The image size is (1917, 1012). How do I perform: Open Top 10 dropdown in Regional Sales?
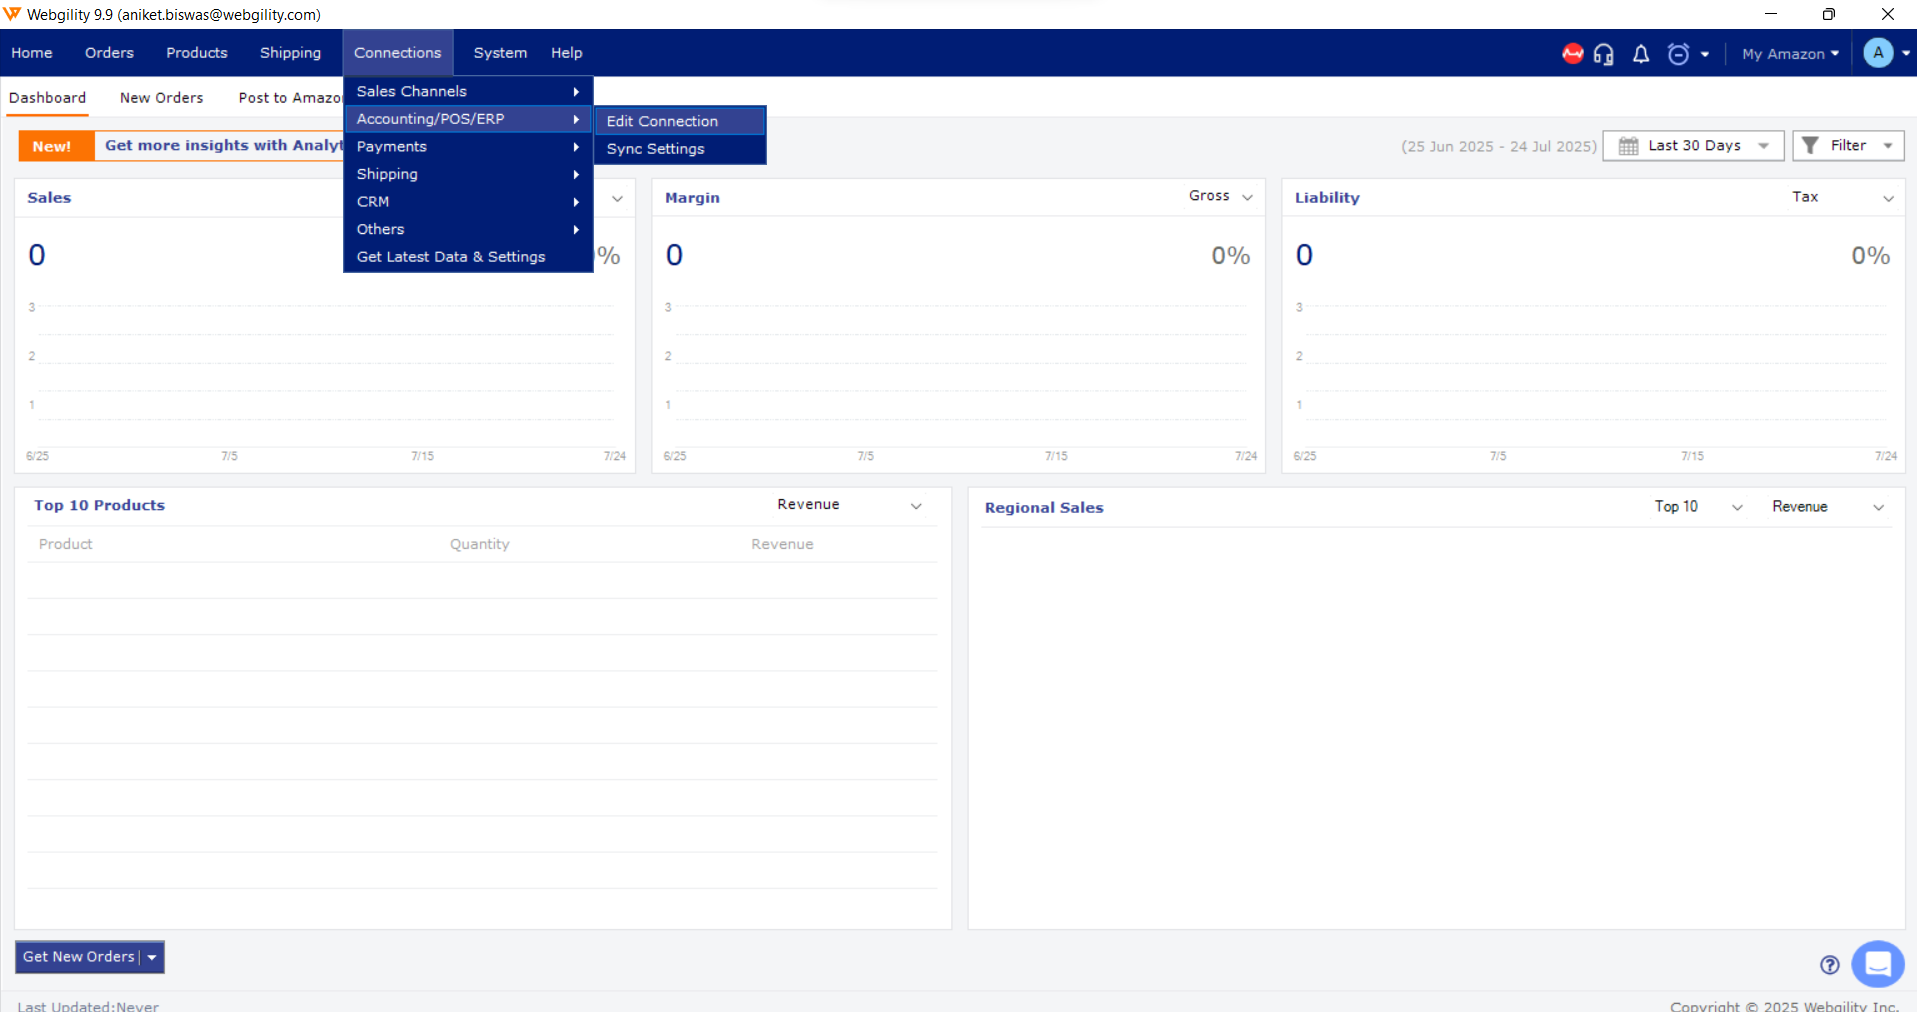(1697, 507)
